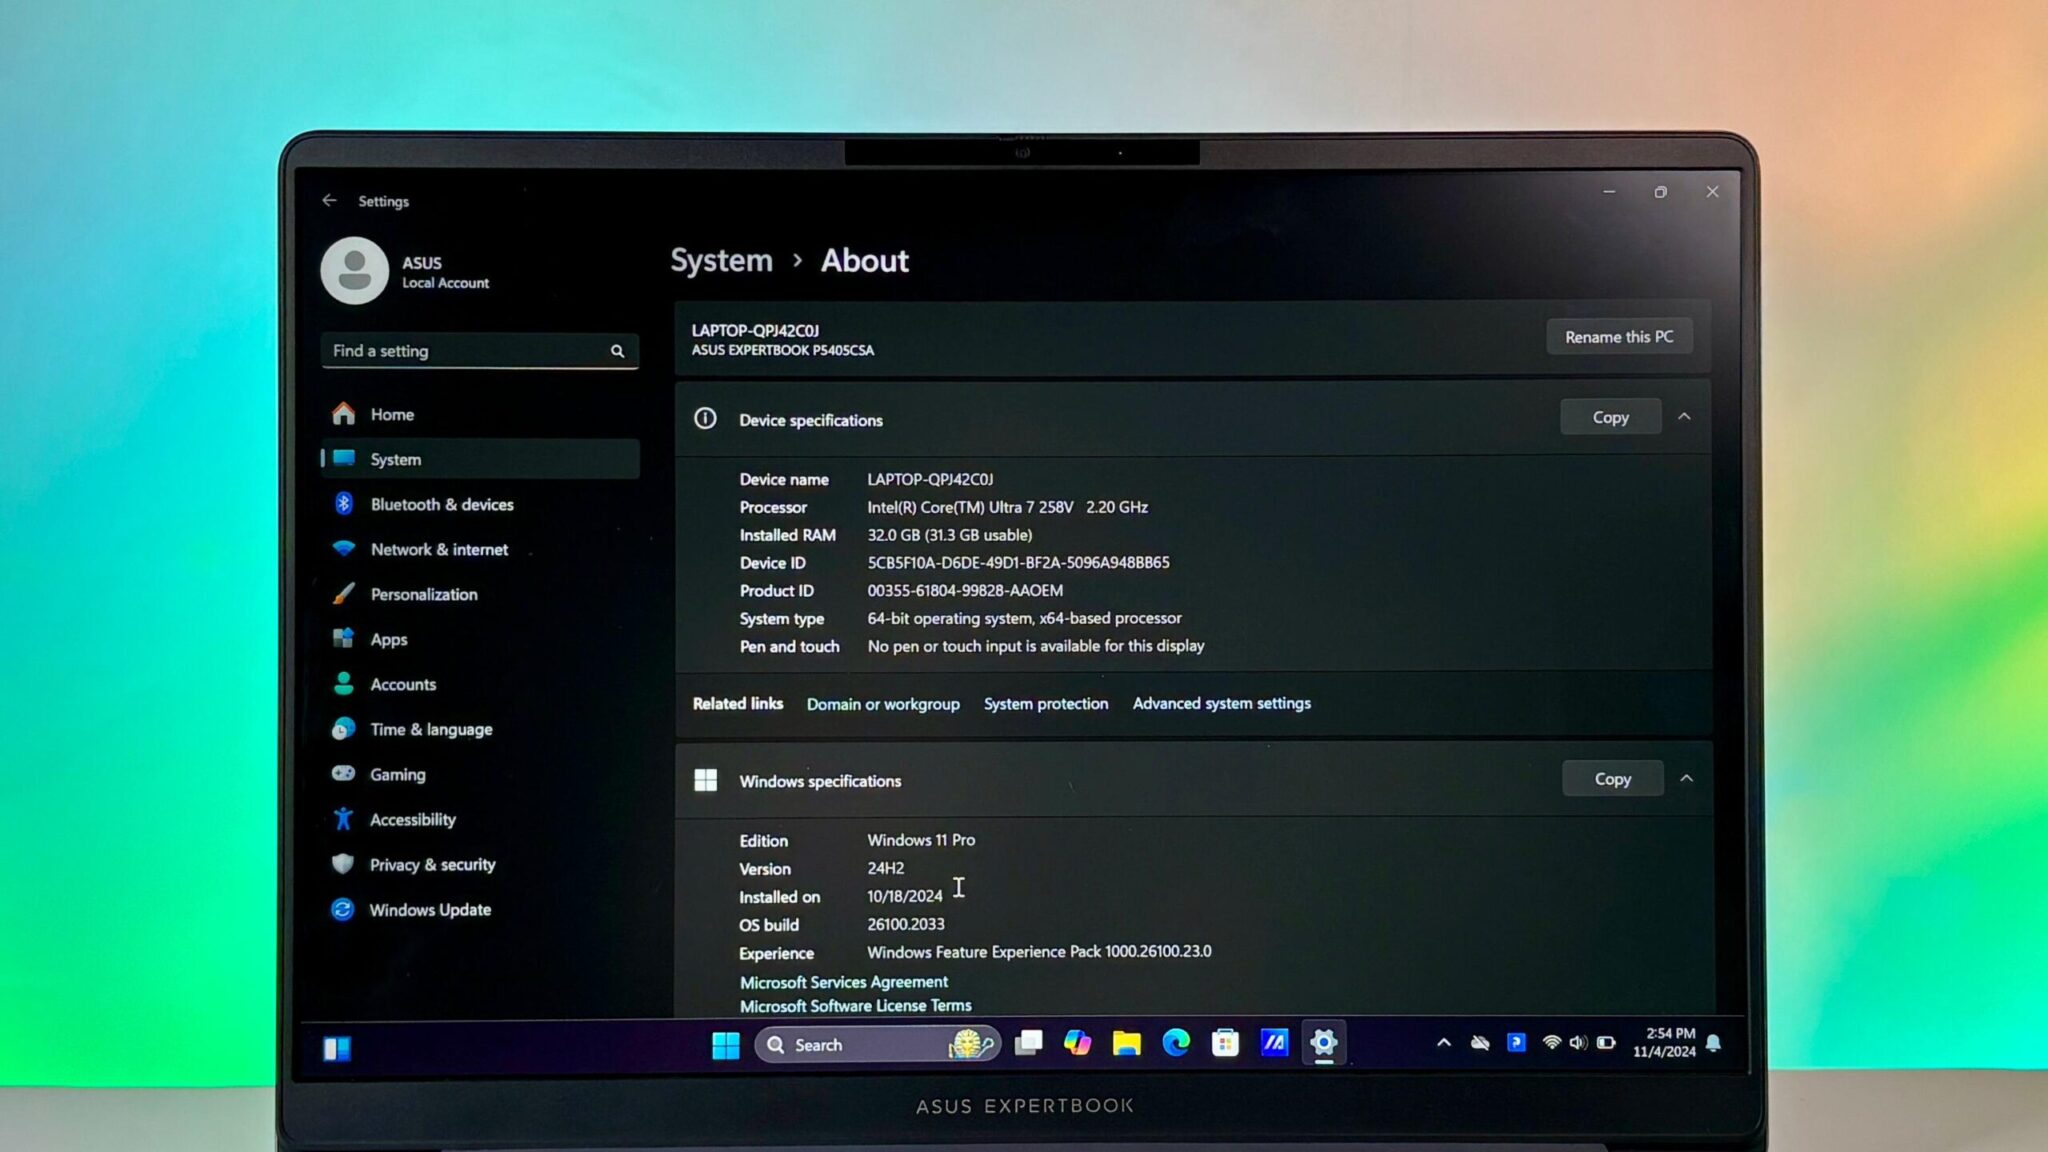
Task: Launch Copilot from the taskbar
Action: [x=1077, y=1044]
